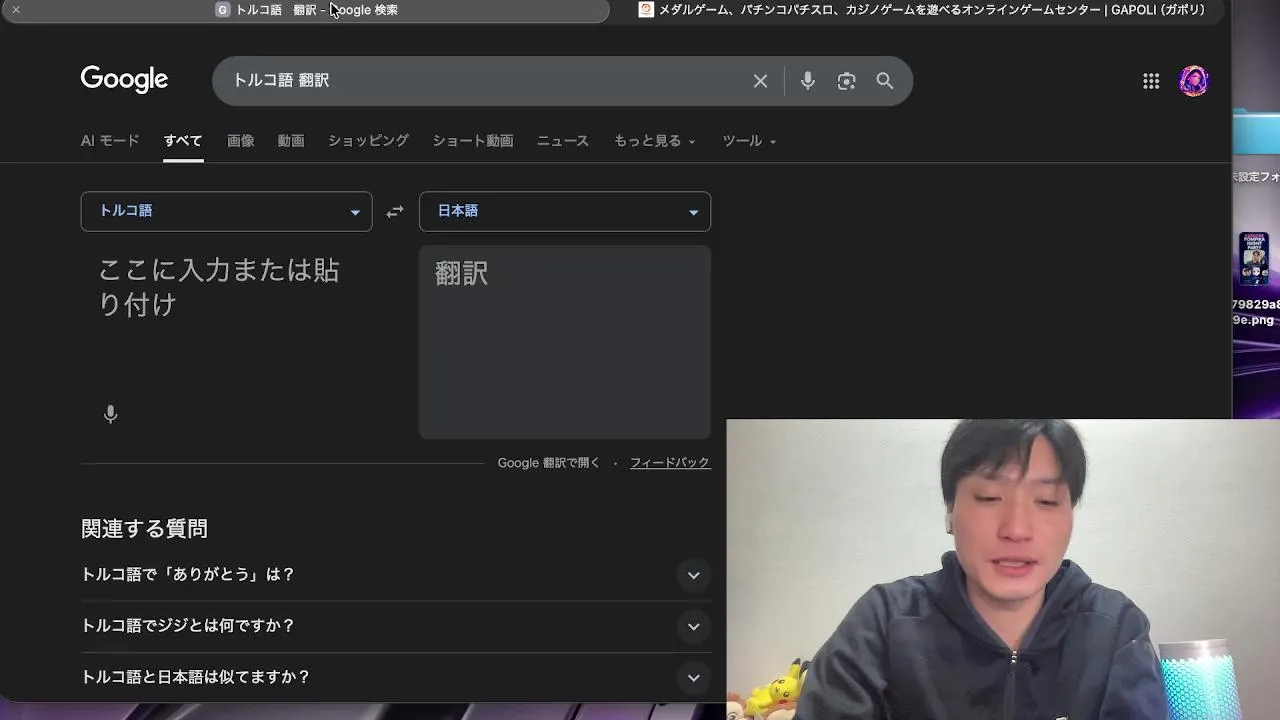Viewport: 1280px width, 720px height.
Task: Click the Google logo
Action: coord(124,80)
